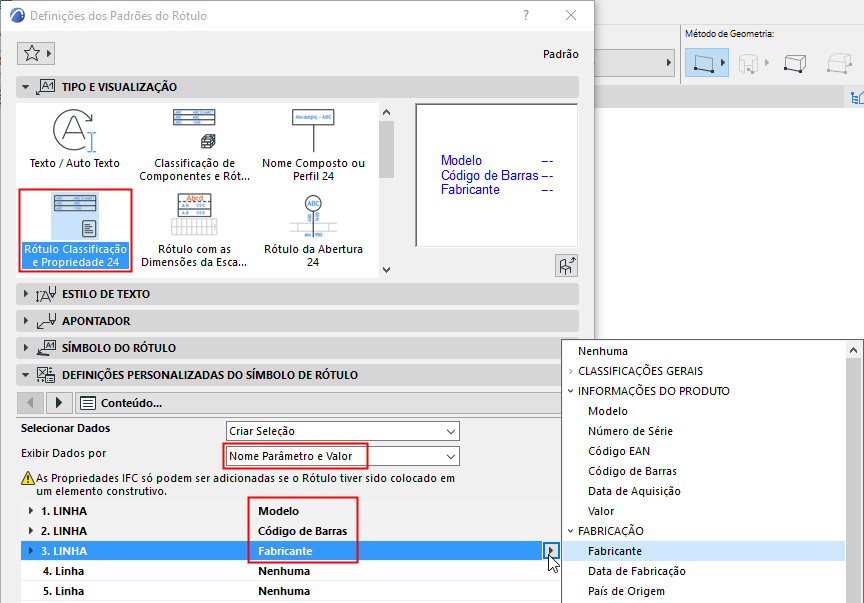
Task: Choose Nenhuma in the property menu
Action: pos(603,351)
